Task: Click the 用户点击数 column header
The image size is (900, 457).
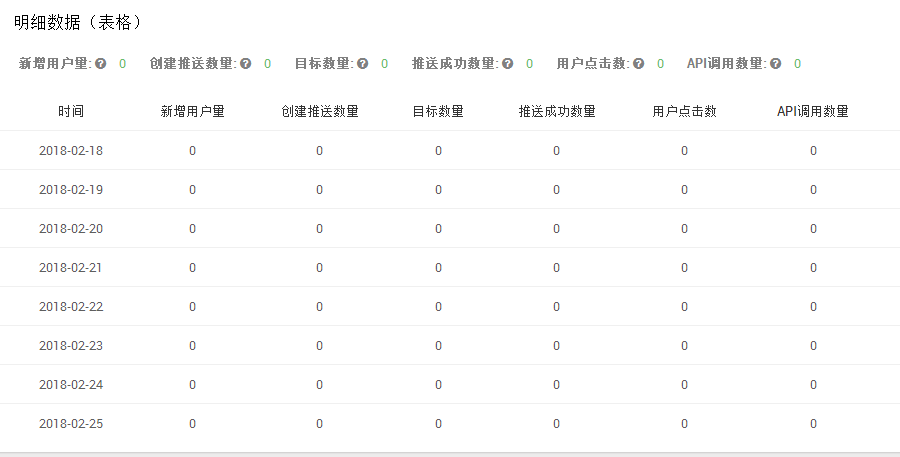Action: pos(684,111)
